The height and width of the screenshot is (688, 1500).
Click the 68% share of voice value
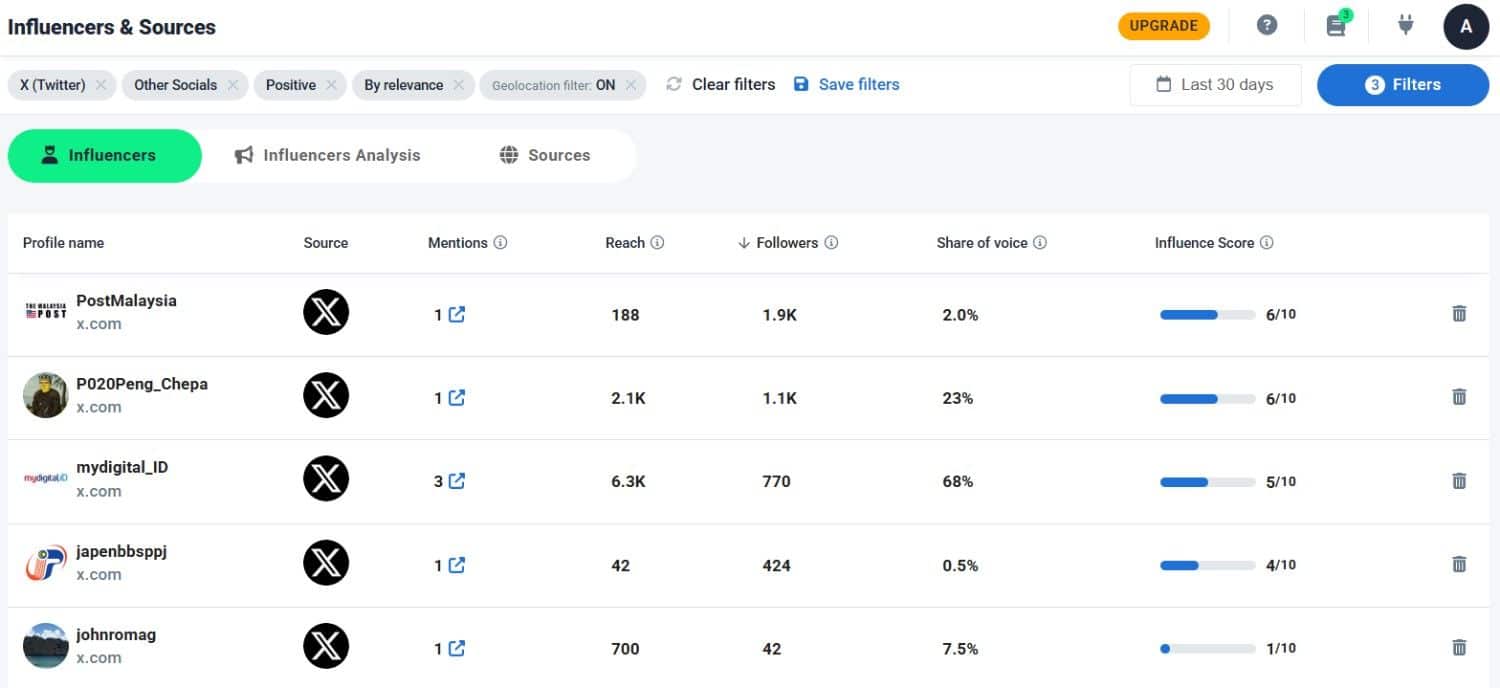pyautogui.click(x=958, y=482)
